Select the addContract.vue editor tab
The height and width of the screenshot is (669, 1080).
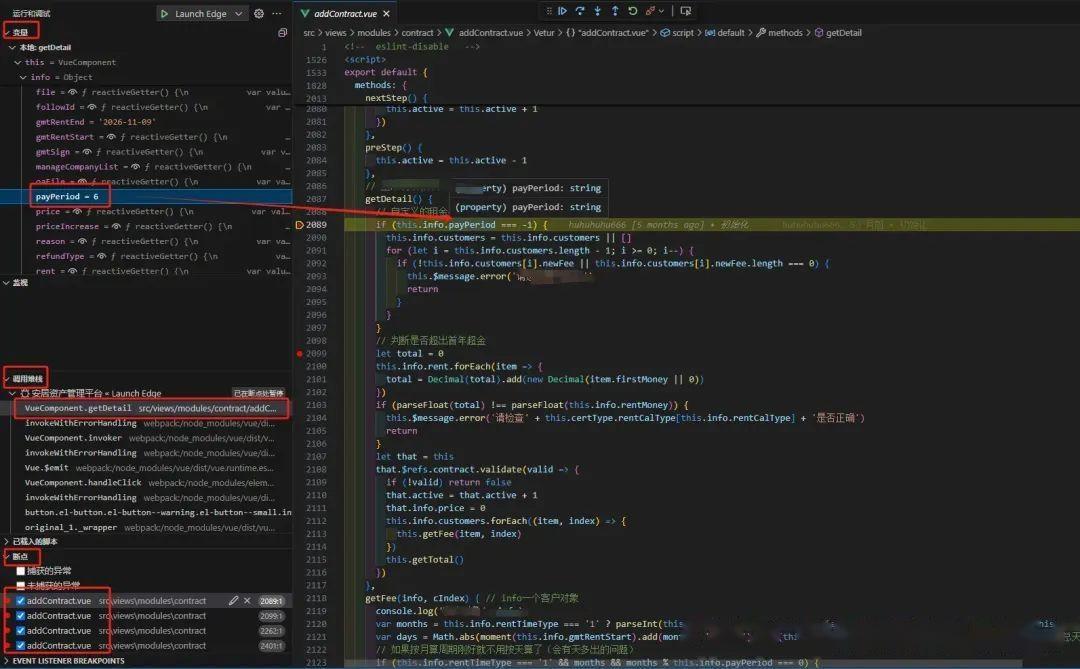(x=347, y=14)
